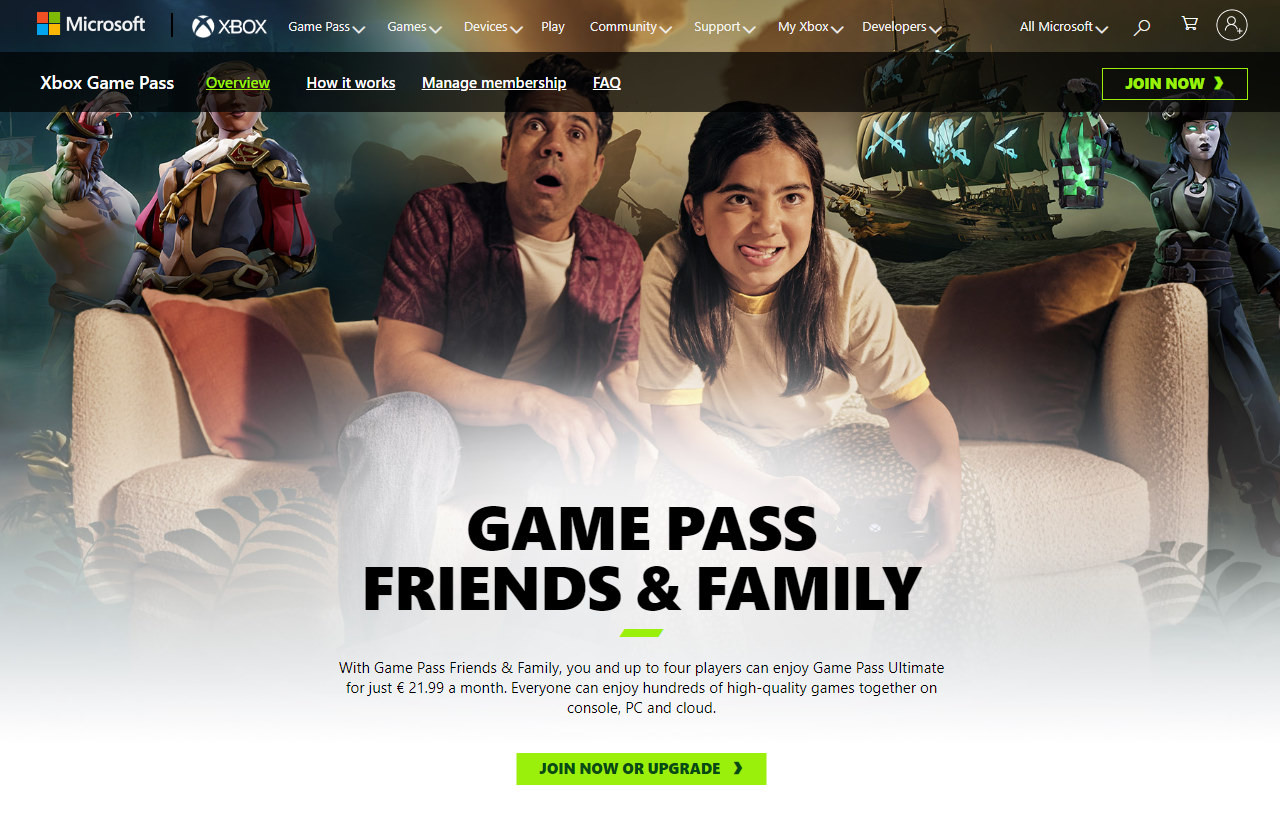The image size is (1280, 832).
Task: Open the Manage membership link
Action: (494, 83)
